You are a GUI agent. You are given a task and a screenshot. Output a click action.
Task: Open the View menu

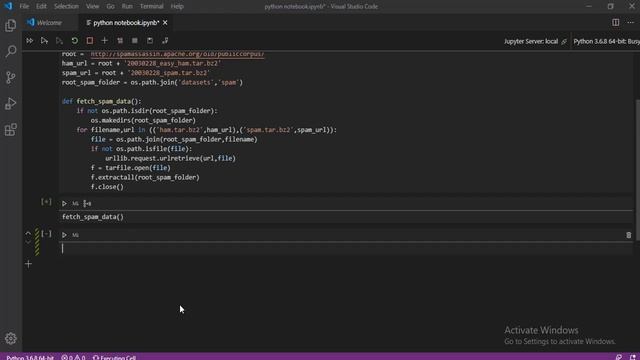pos(93,7)
